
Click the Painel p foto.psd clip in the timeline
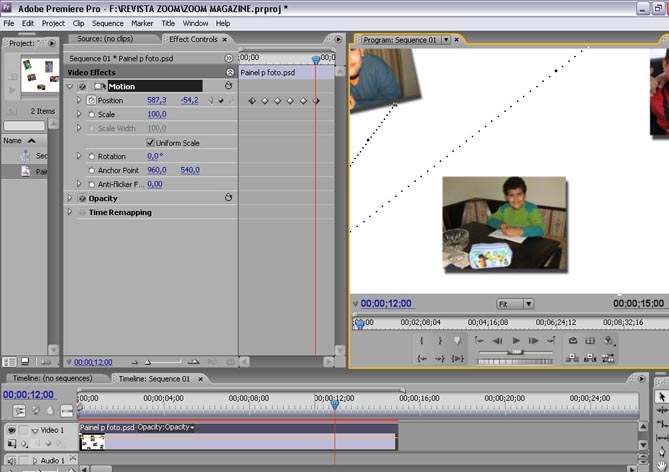tap(238, 441)
